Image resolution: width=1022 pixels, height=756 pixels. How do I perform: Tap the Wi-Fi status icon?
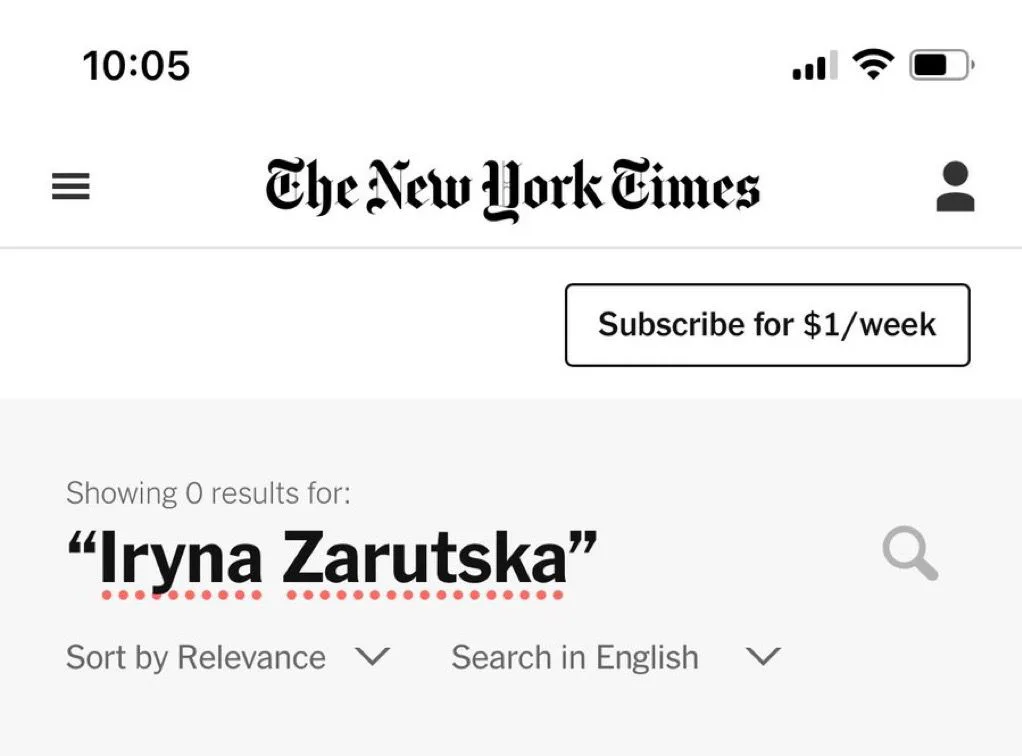pyautogui.click(x=873, y=65)
